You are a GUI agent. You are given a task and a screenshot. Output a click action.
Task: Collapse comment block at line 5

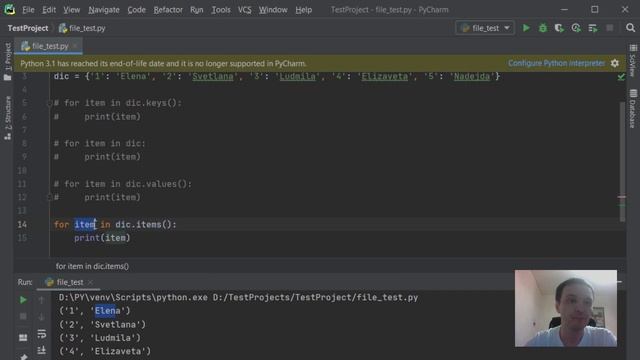click(50, 103)
